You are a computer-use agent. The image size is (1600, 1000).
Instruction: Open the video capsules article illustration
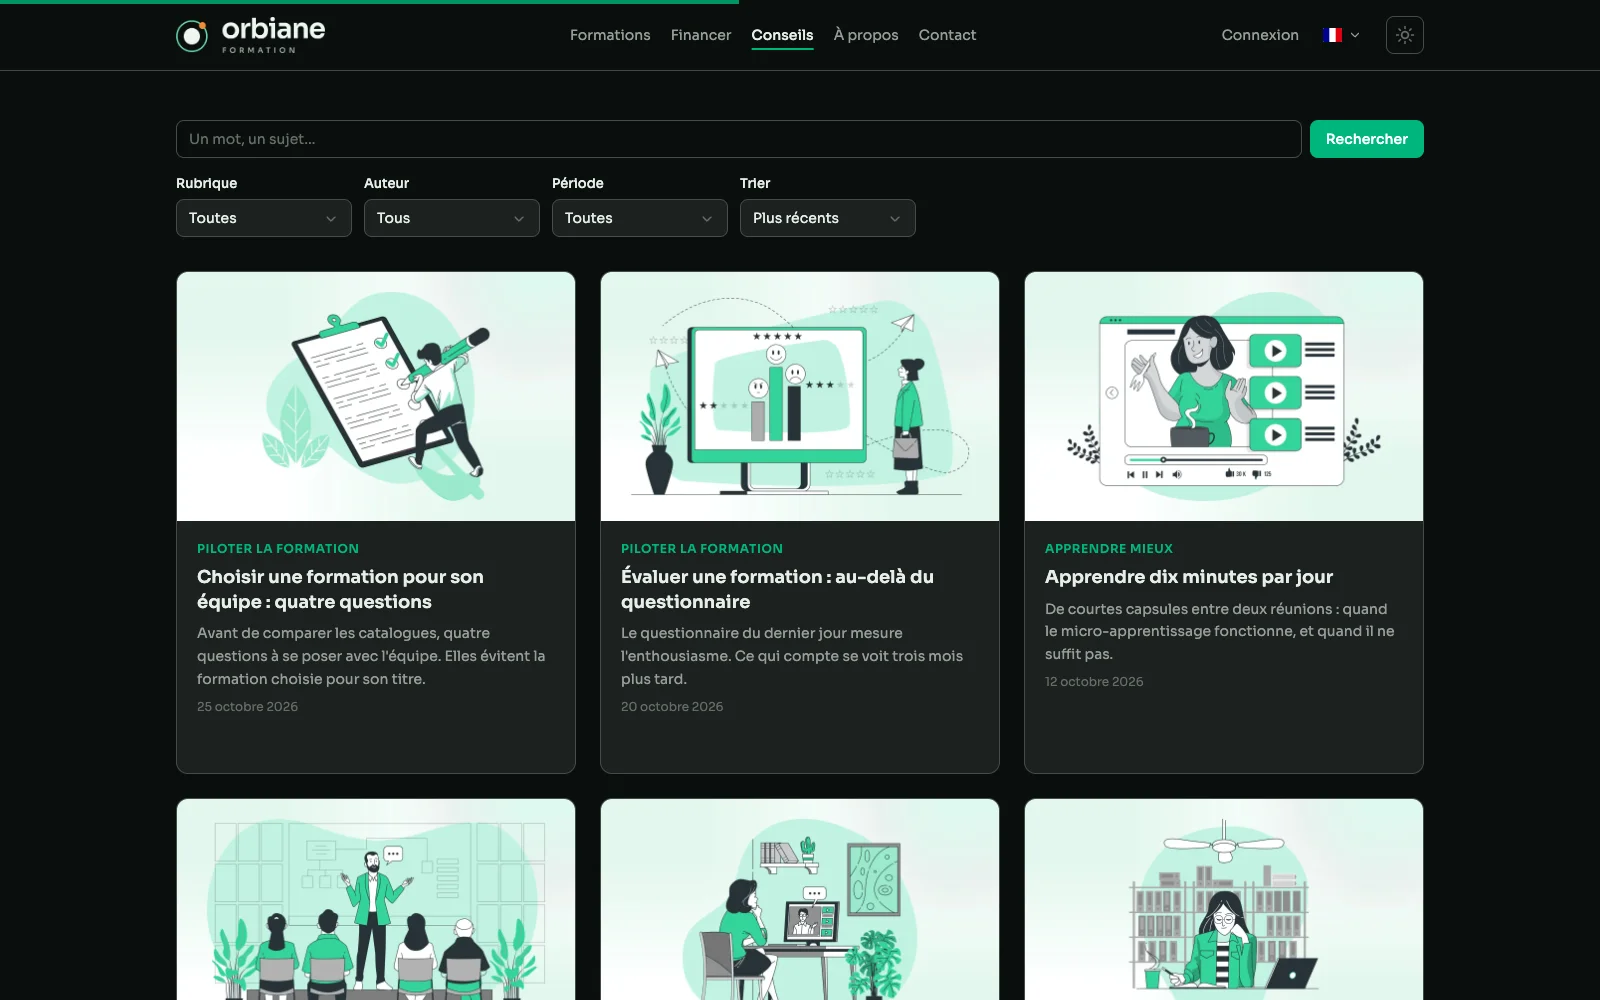(1224, 396)
